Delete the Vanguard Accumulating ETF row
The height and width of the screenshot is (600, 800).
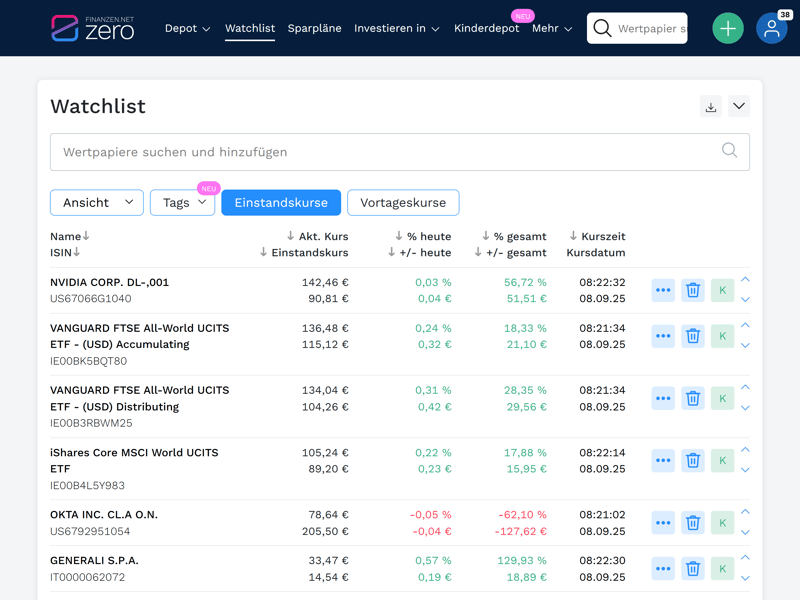coord(692,336)
